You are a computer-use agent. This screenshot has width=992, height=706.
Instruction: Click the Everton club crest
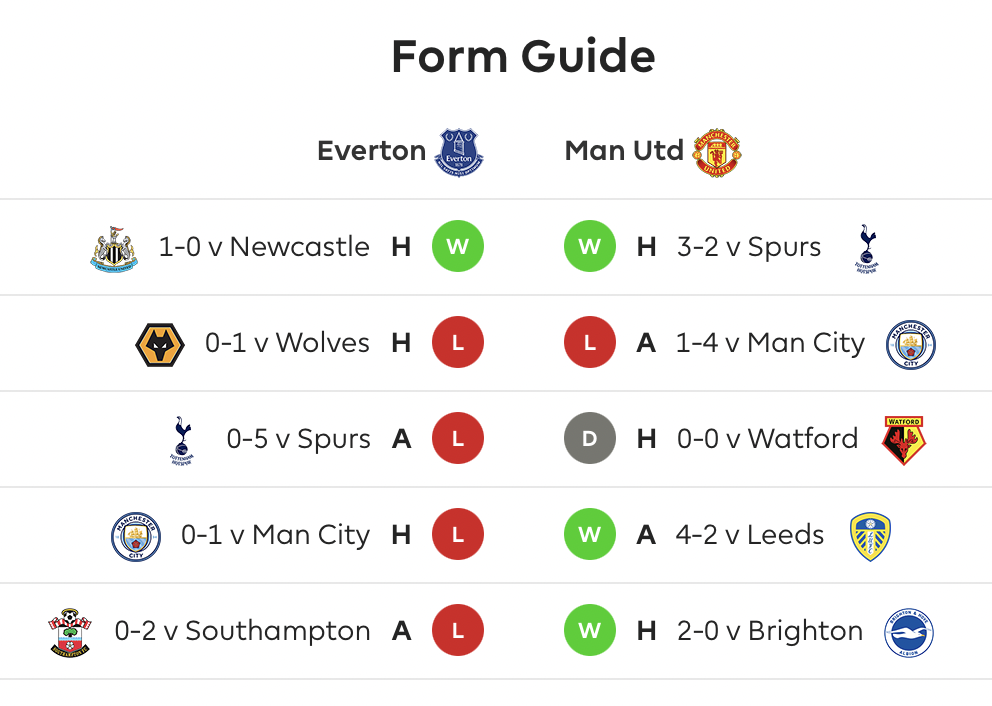[459, 152]
